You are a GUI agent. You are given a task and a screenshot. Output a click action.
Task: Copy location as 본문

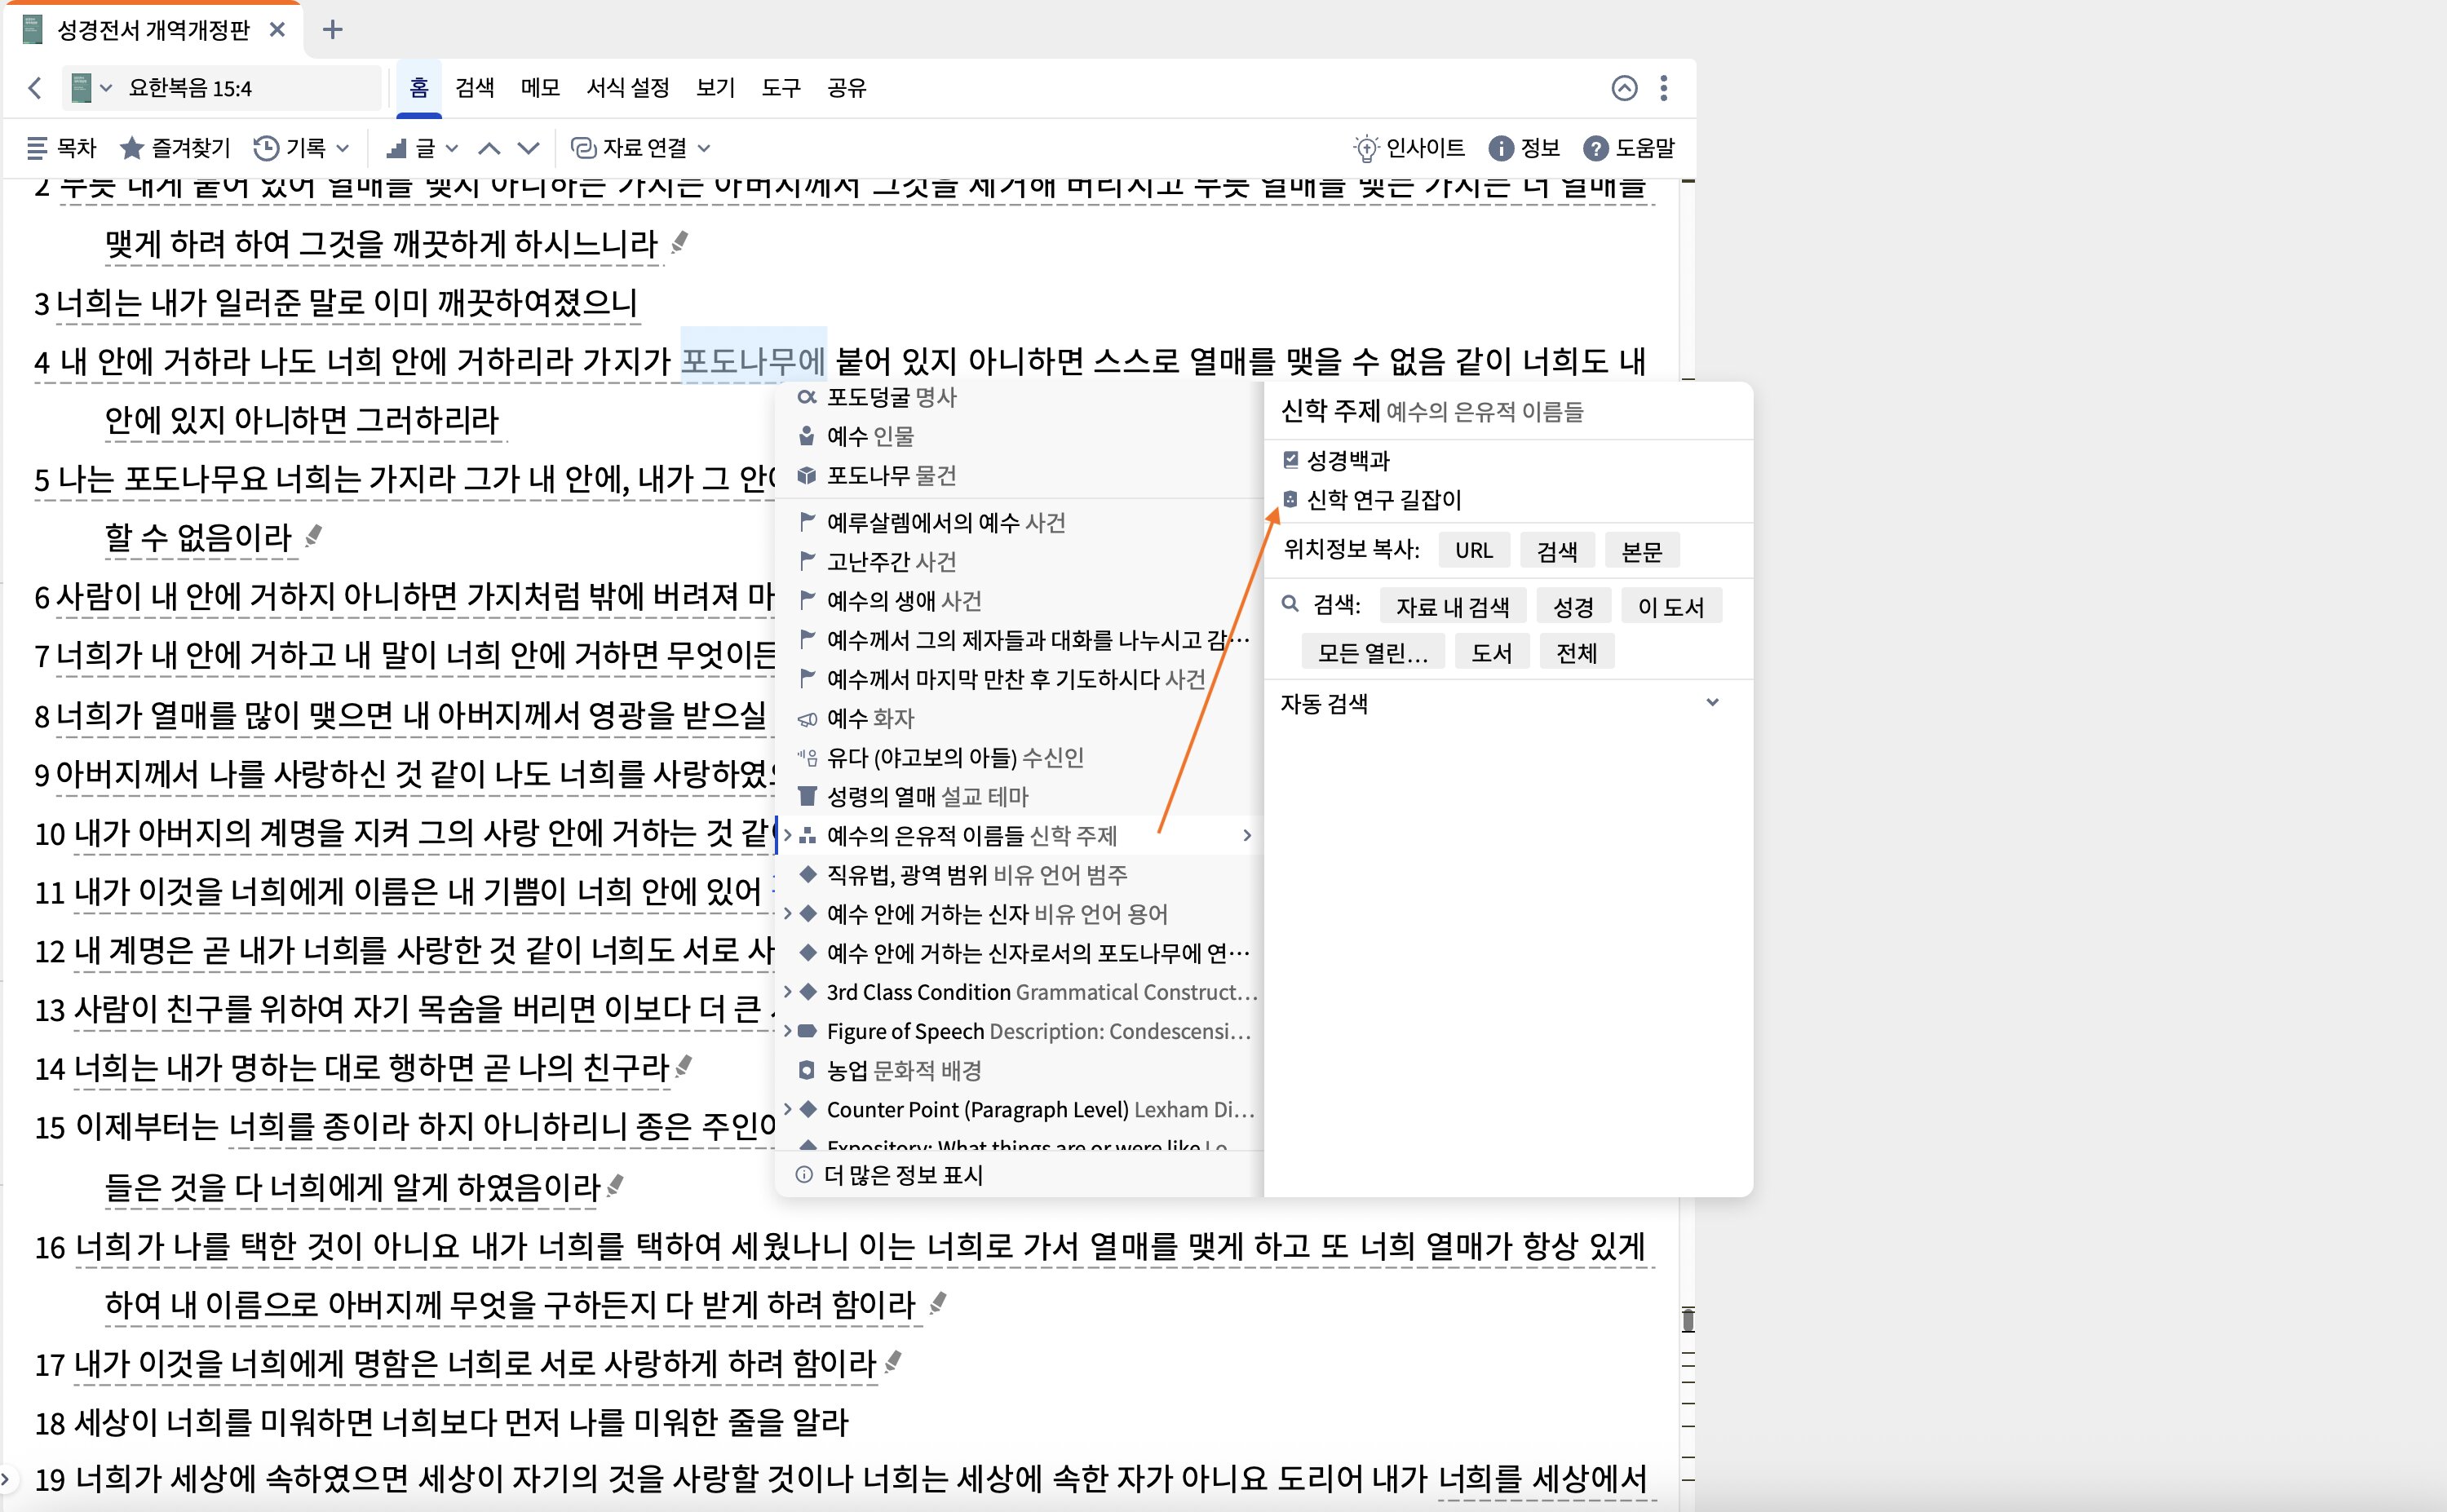click(x=1641, y=551)
